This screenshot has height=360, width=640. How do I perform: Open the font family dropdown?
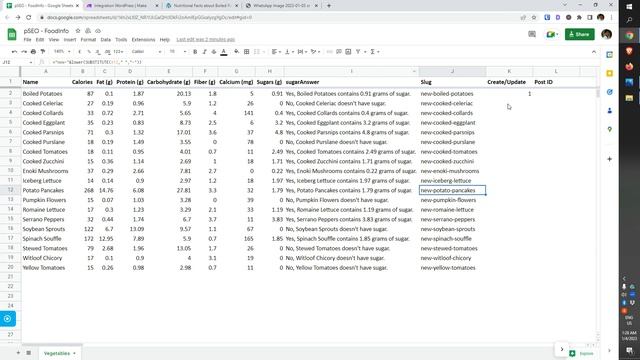[x=146, y=52]
